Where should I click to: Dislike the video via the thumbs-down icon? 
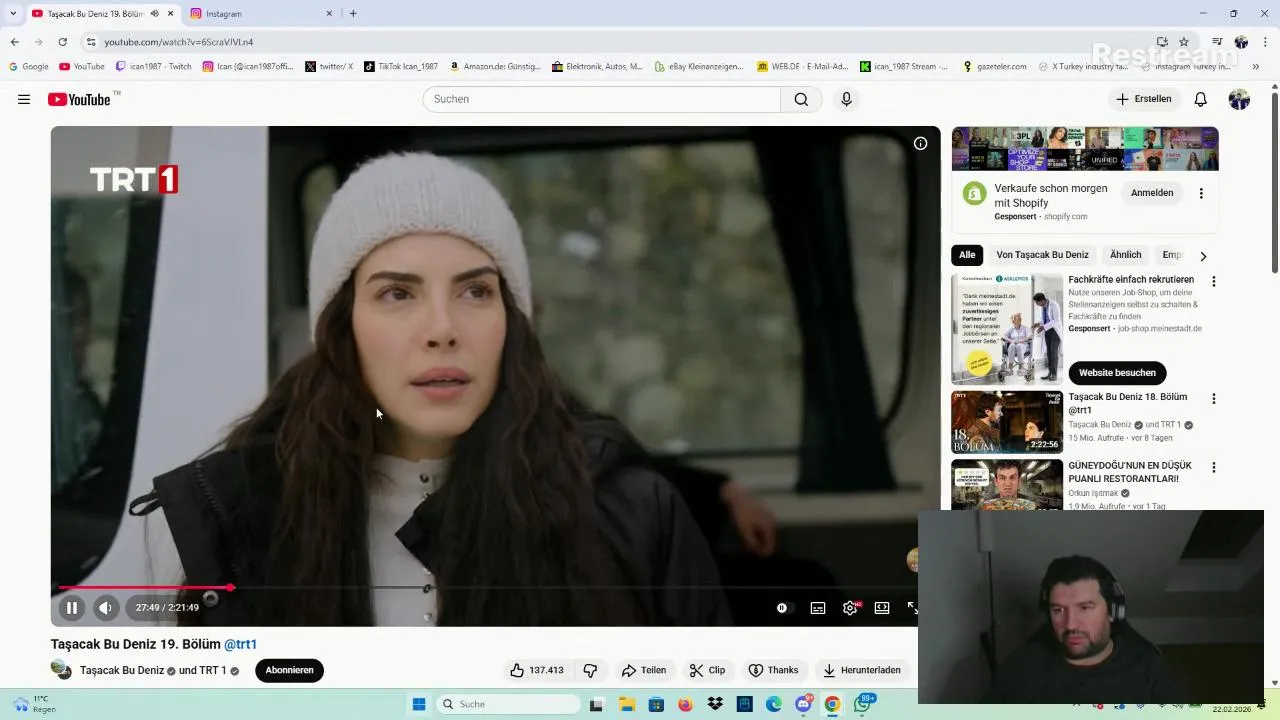pyautogui.click(x=590, y=670)
